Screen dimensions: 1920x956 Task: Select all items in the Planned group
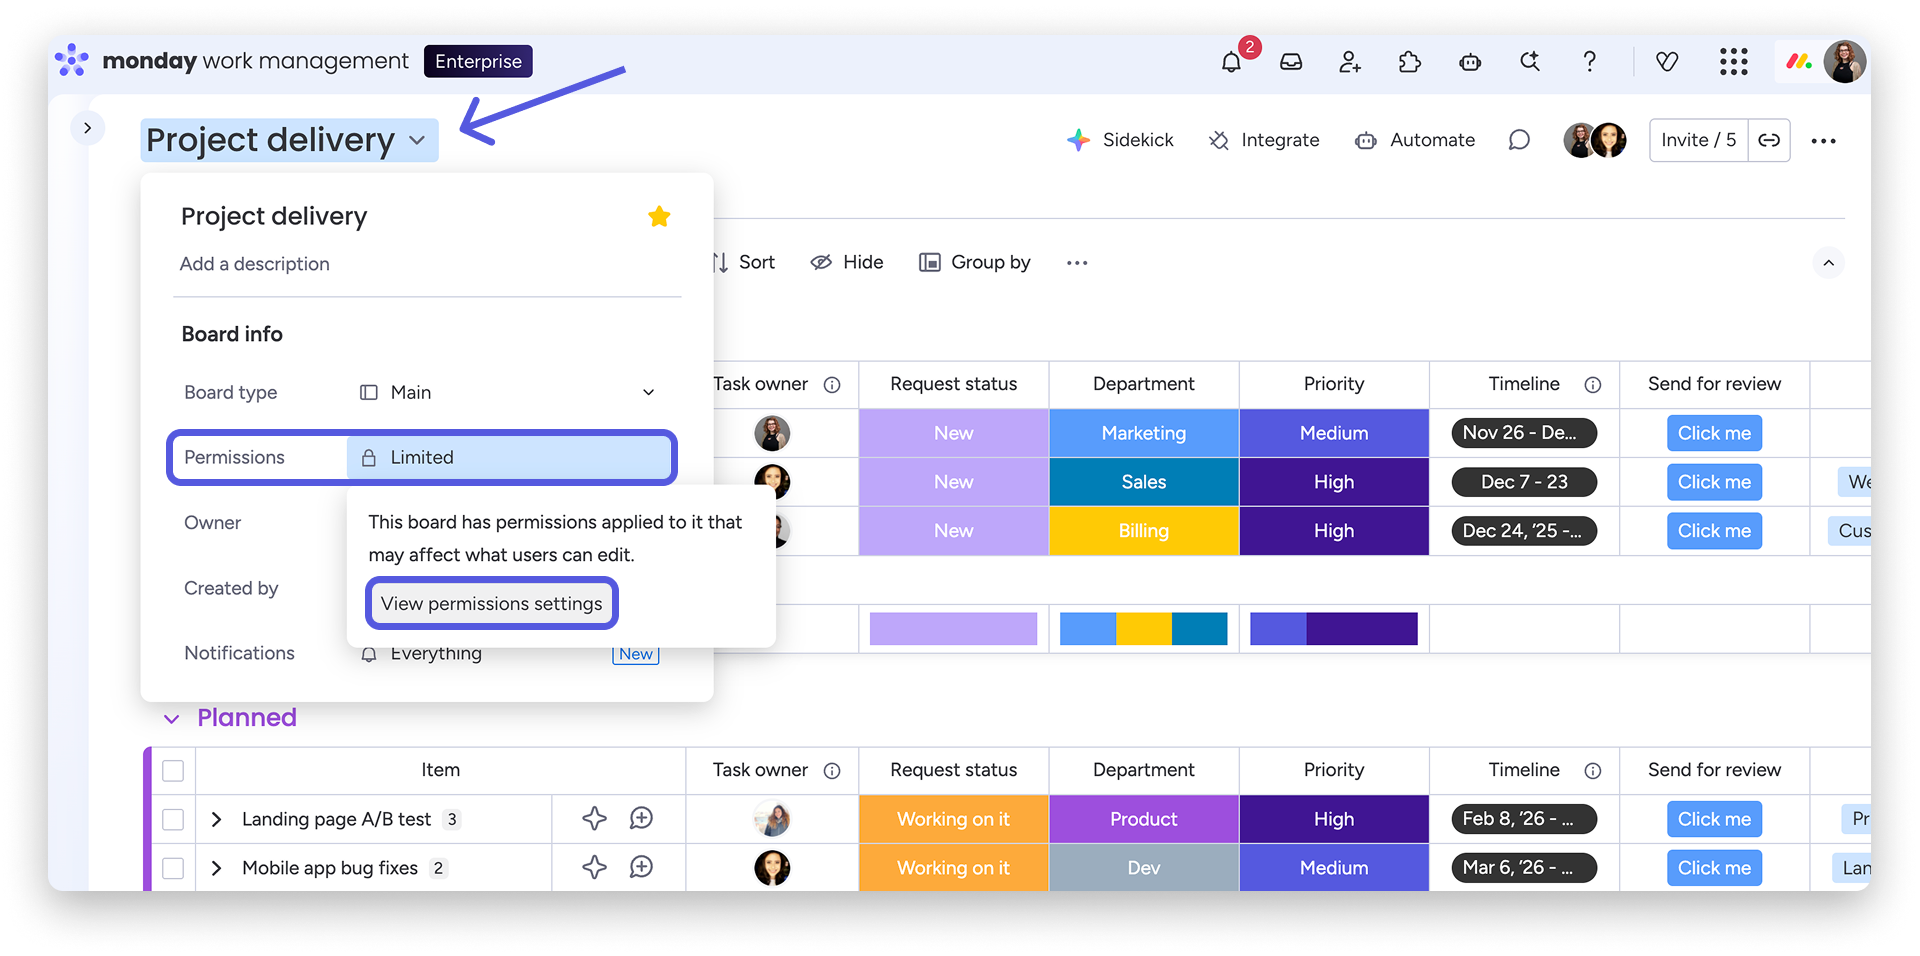coord(173,771)
